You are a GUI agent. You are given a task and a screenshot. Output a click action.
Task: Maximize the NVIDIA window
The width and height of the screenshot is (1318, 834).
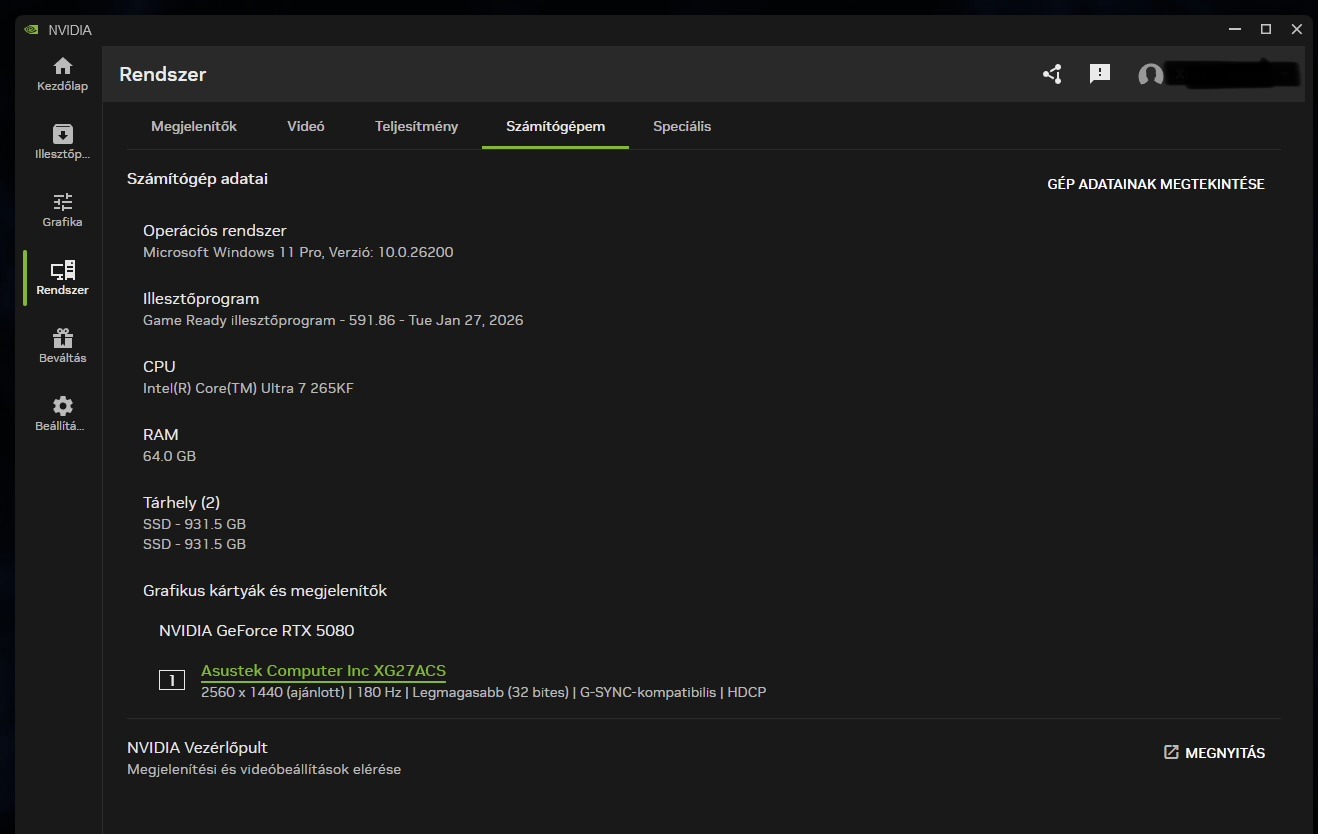point(1266,30)
